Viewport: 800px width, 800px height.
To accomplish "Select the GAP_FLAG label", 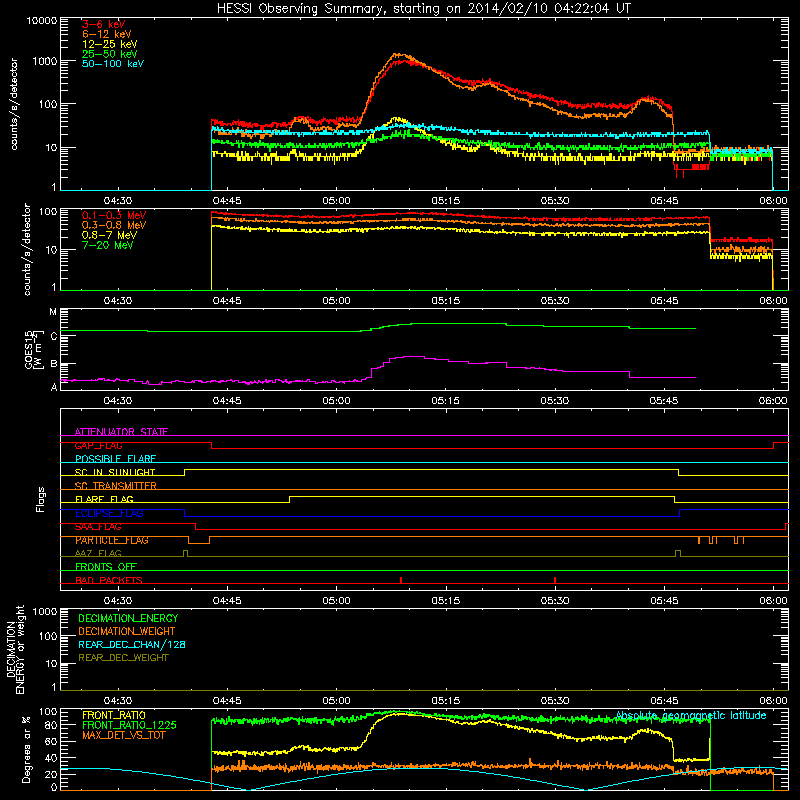I will tap(98, 445).
